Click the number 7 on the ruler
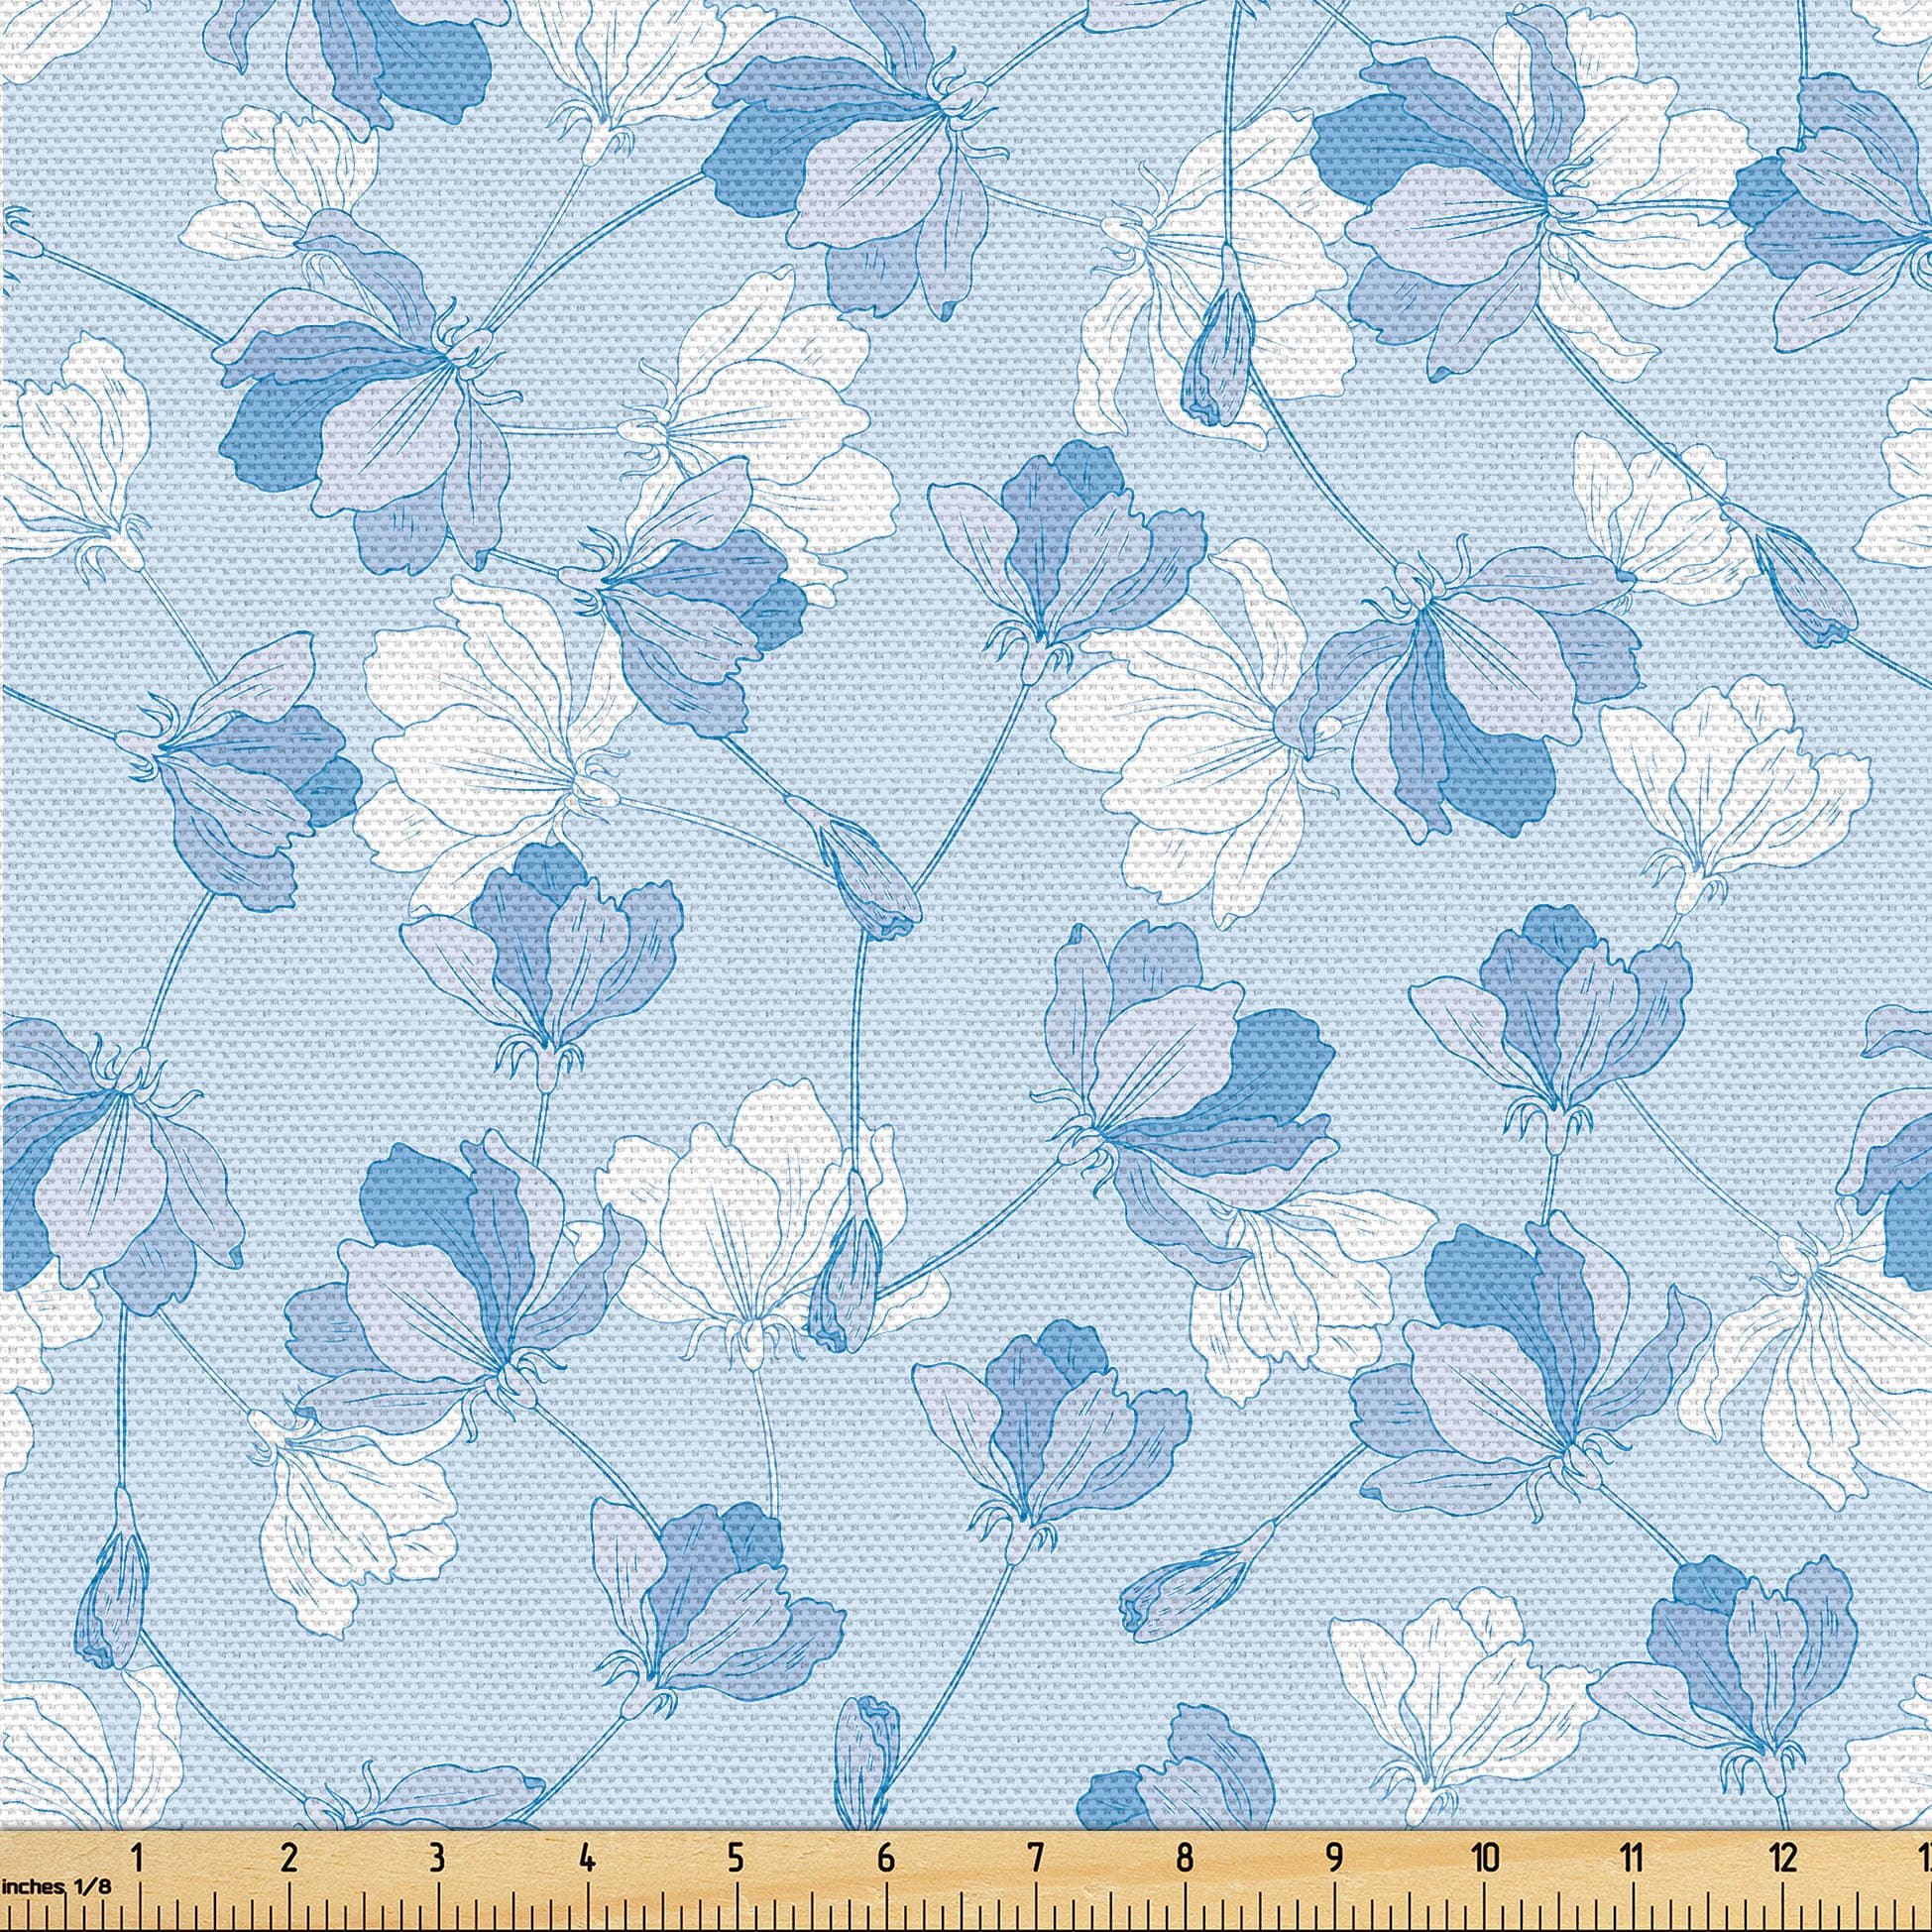This screenshot has width=1932, height=1932. (x=1035, y=1859)
